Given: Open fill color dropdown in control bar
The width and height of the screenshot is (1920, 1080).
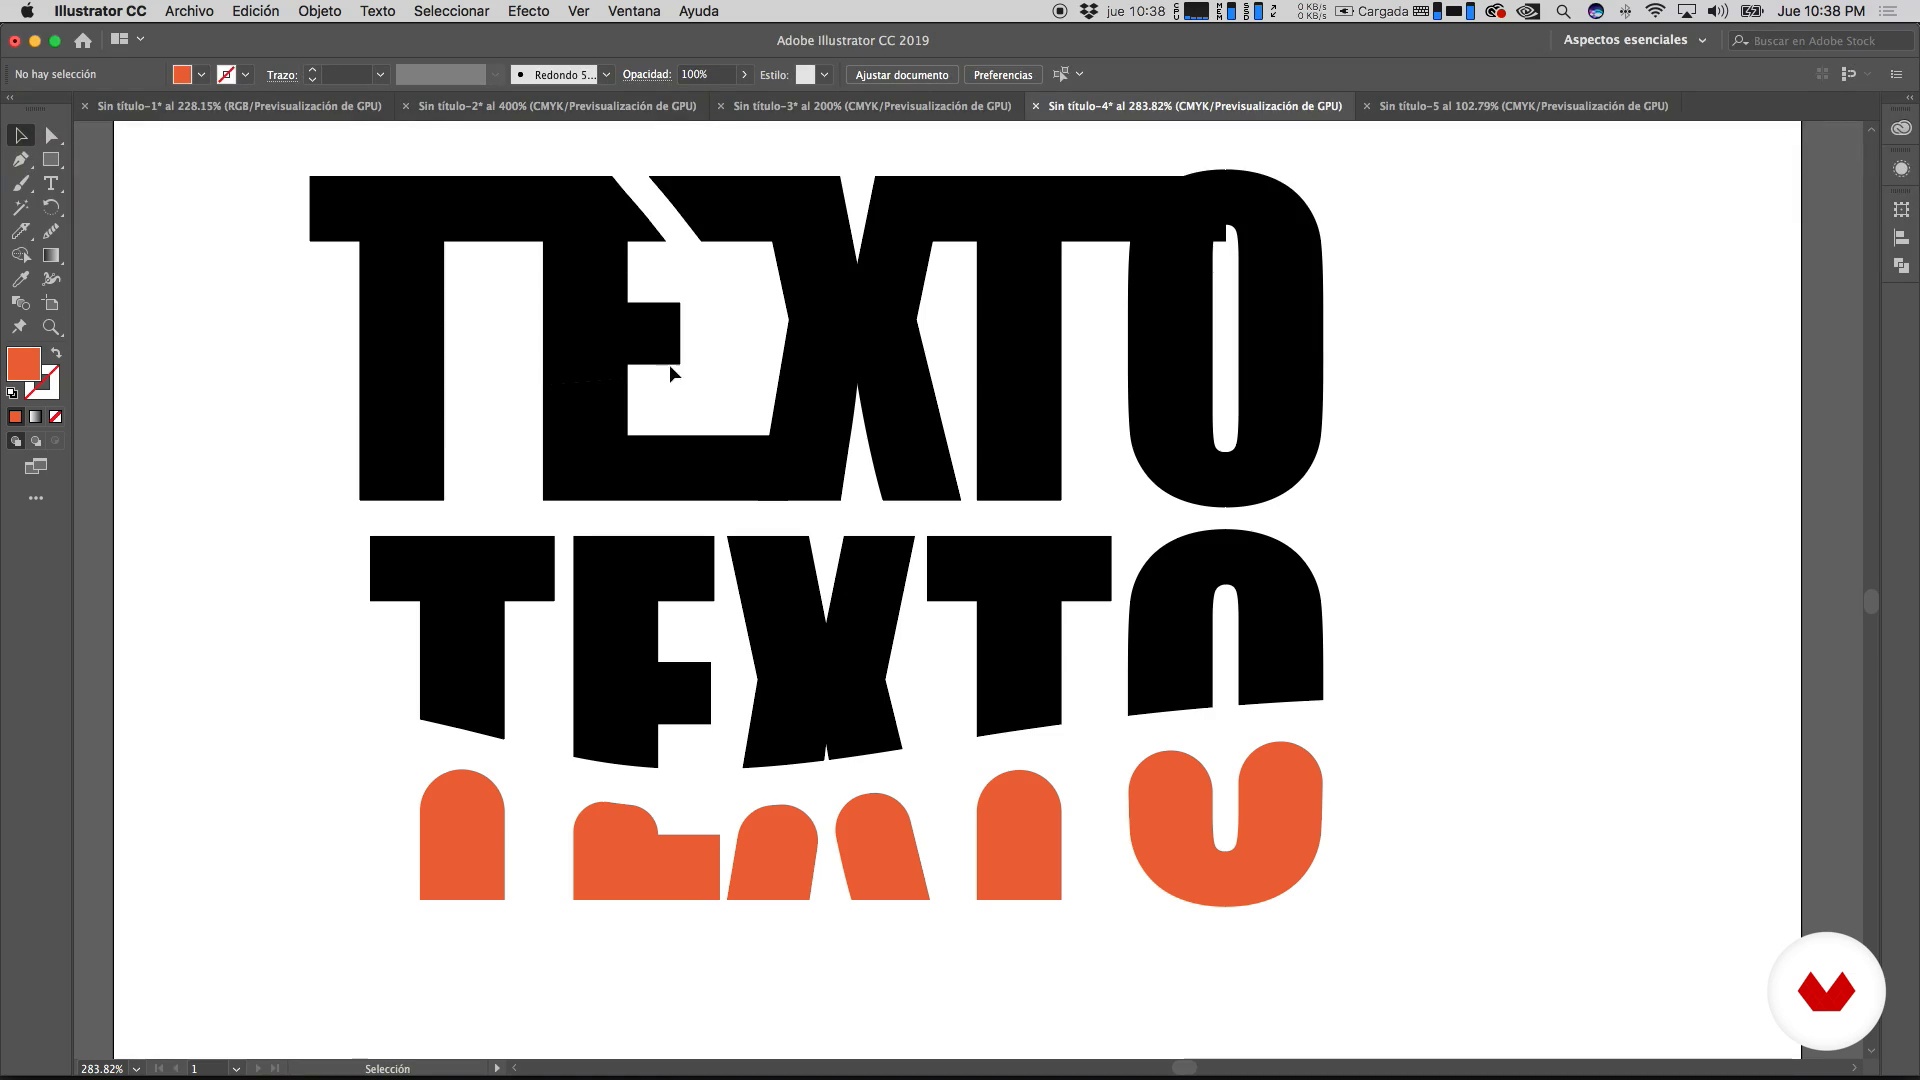Looking at the screenshot, I should coord(201,75).
